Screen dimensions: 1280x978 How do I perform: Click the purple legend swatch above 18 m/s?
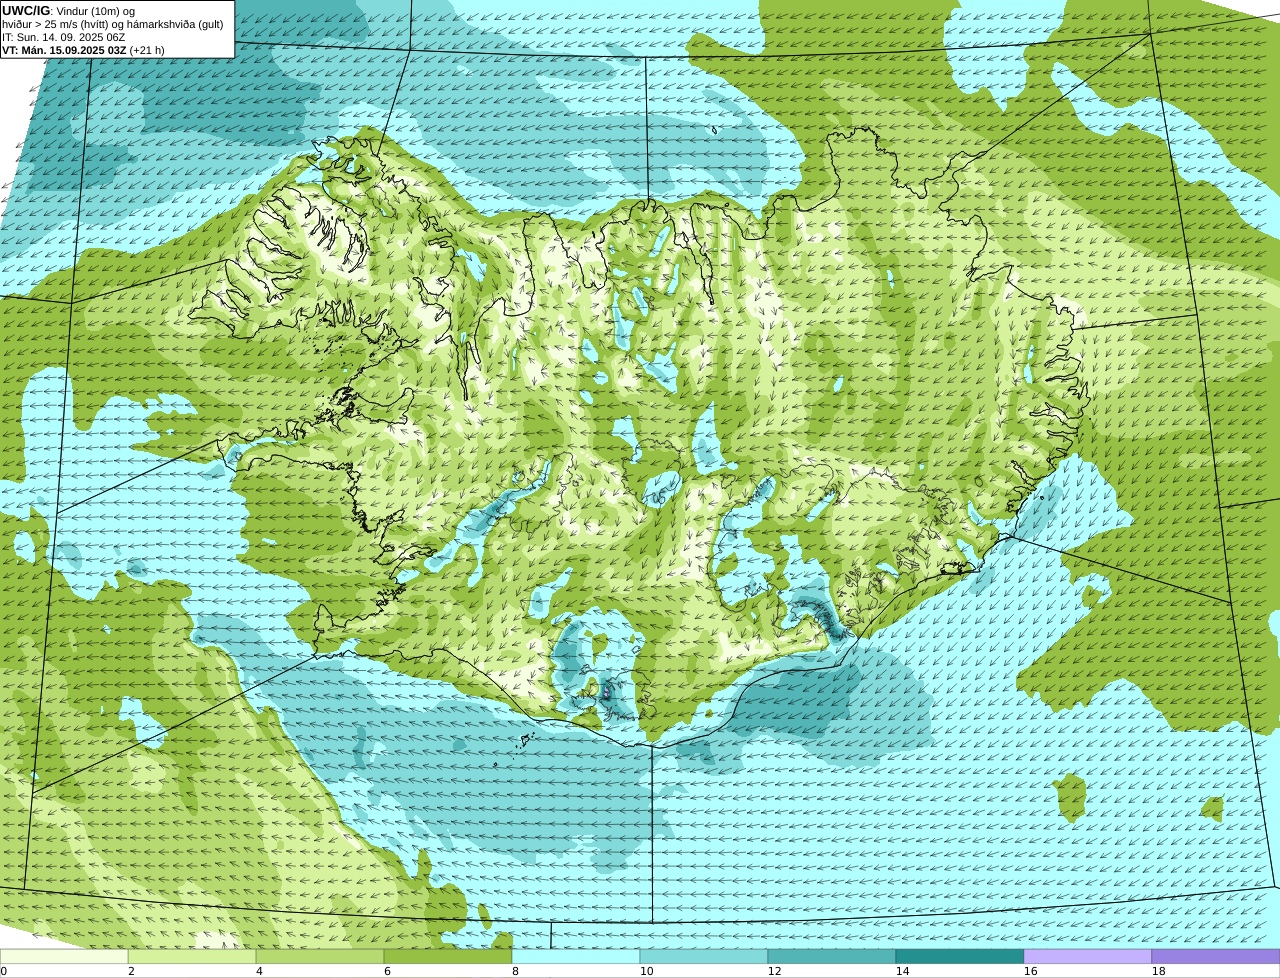(1216, 957)
